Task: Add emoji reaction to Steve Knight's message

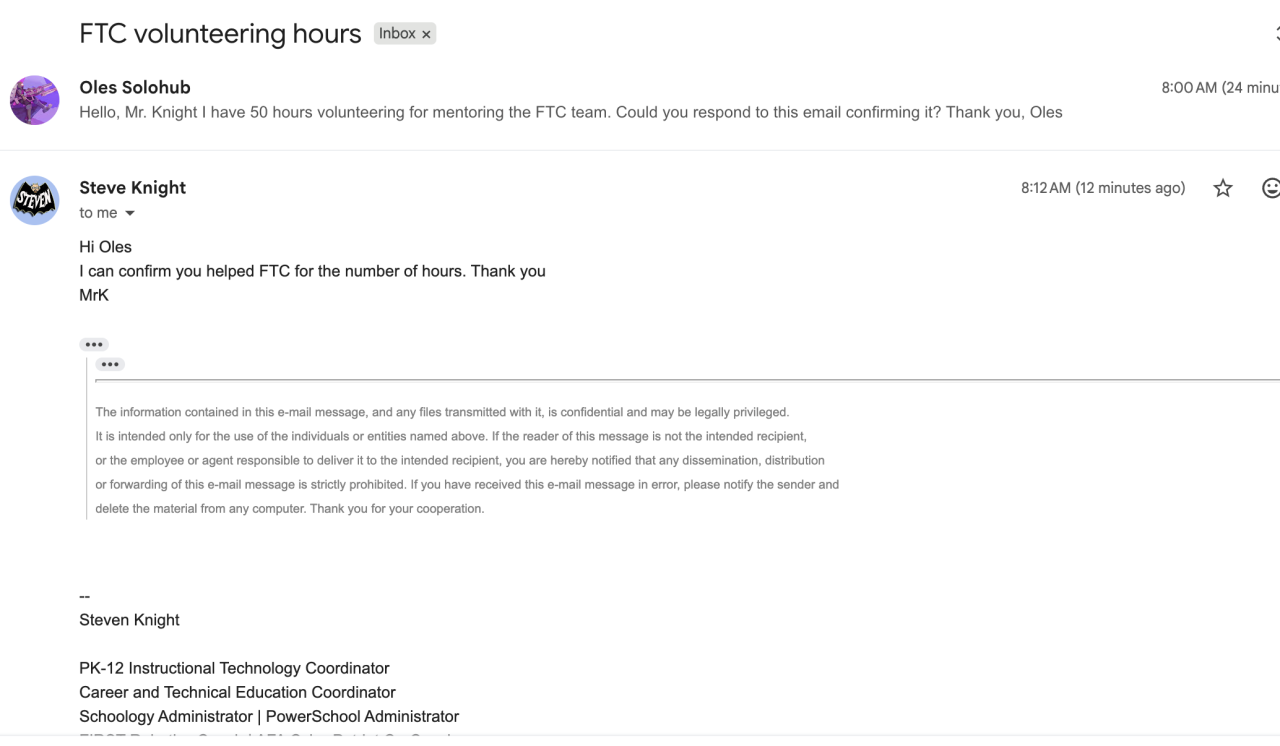Action: [x=1271, y=188]
